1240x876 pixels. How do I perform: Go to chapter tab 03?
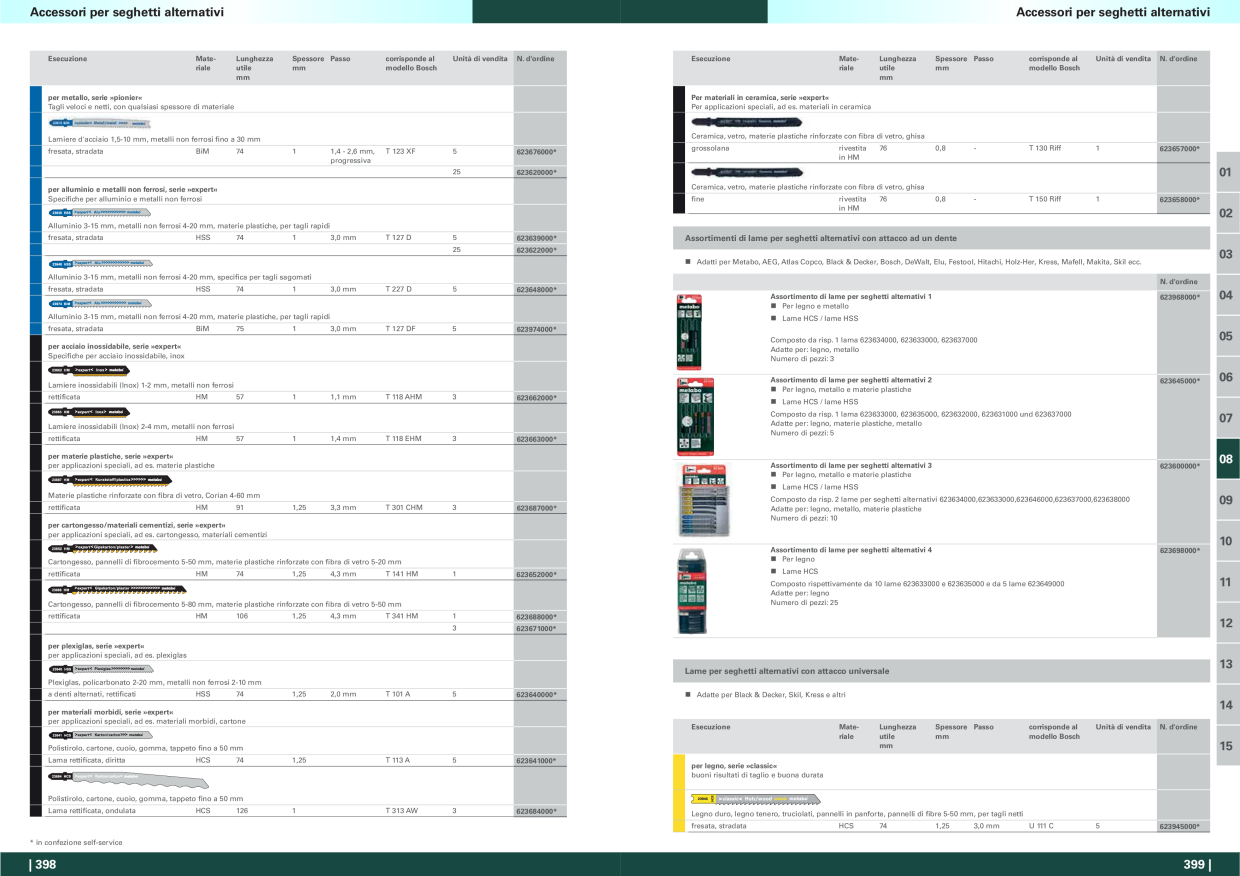click(1227, 254)
